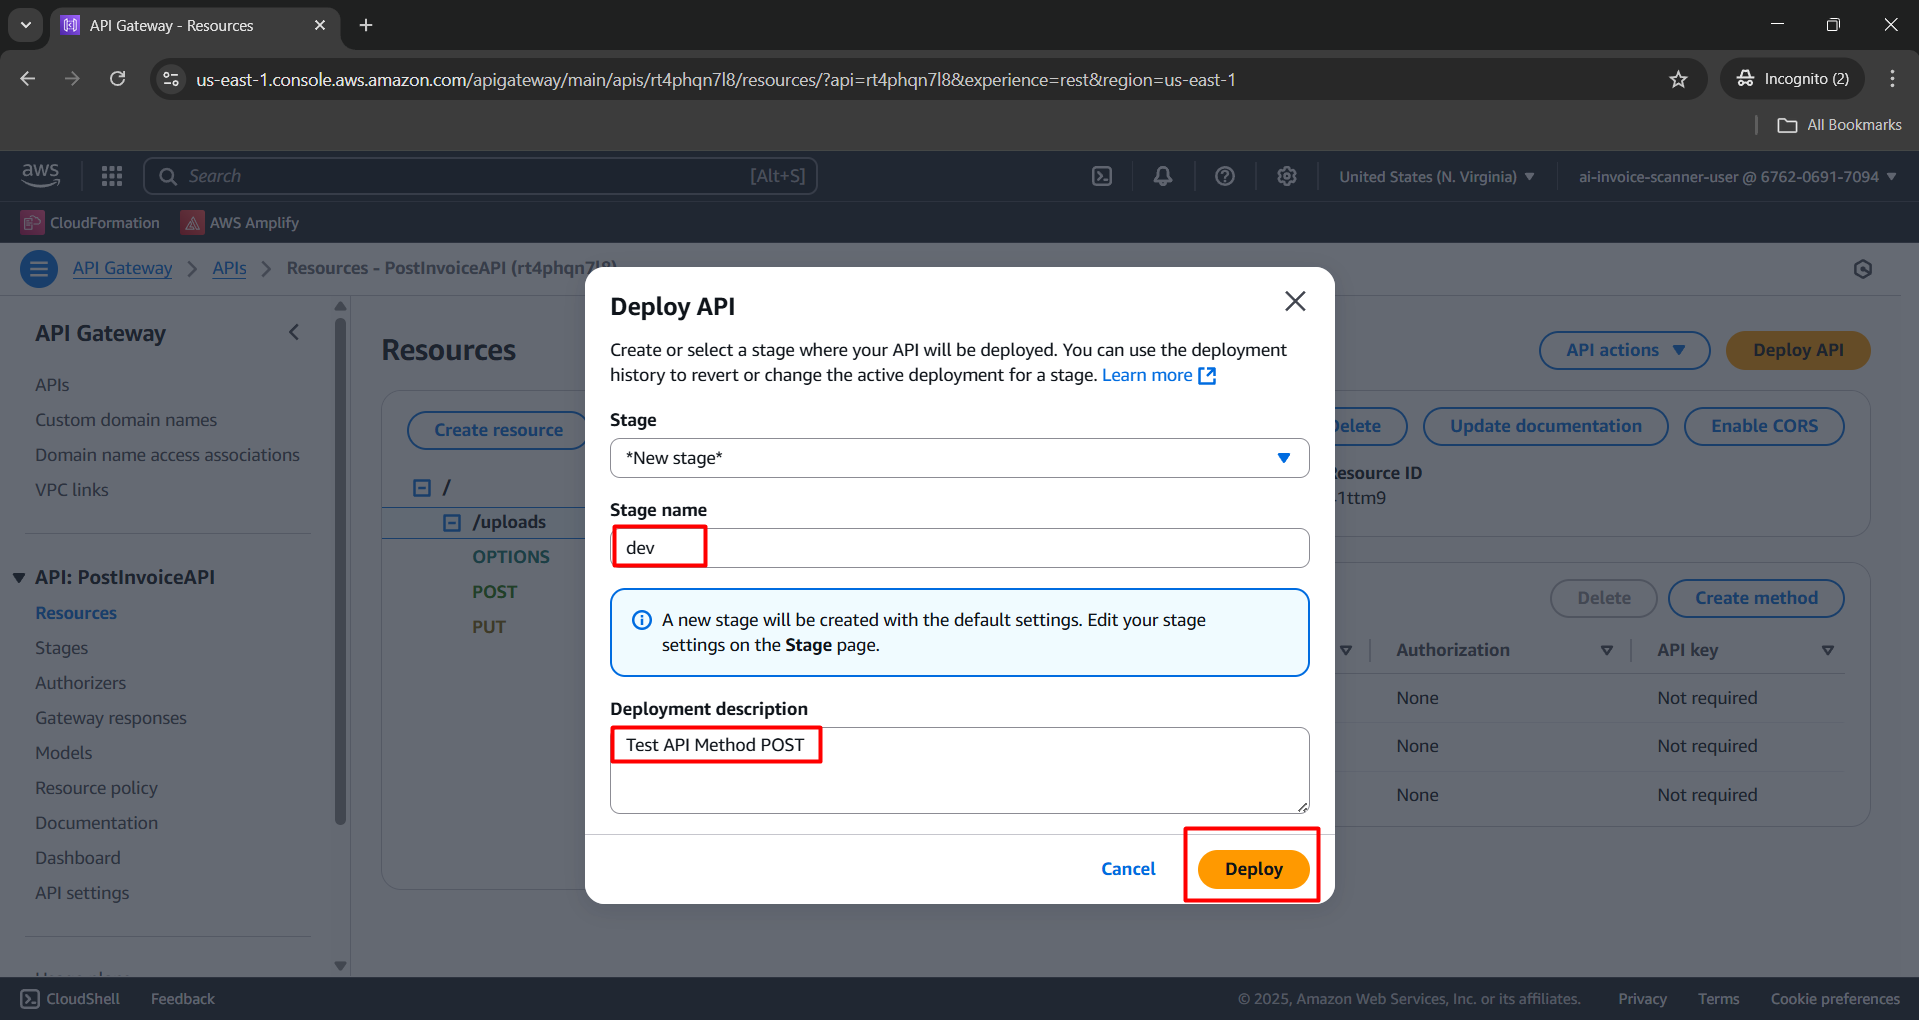Viewport: 1919px width, 1020px height.
Task: Open AWS CloudShell icon in top bar
Action: 1101,177
